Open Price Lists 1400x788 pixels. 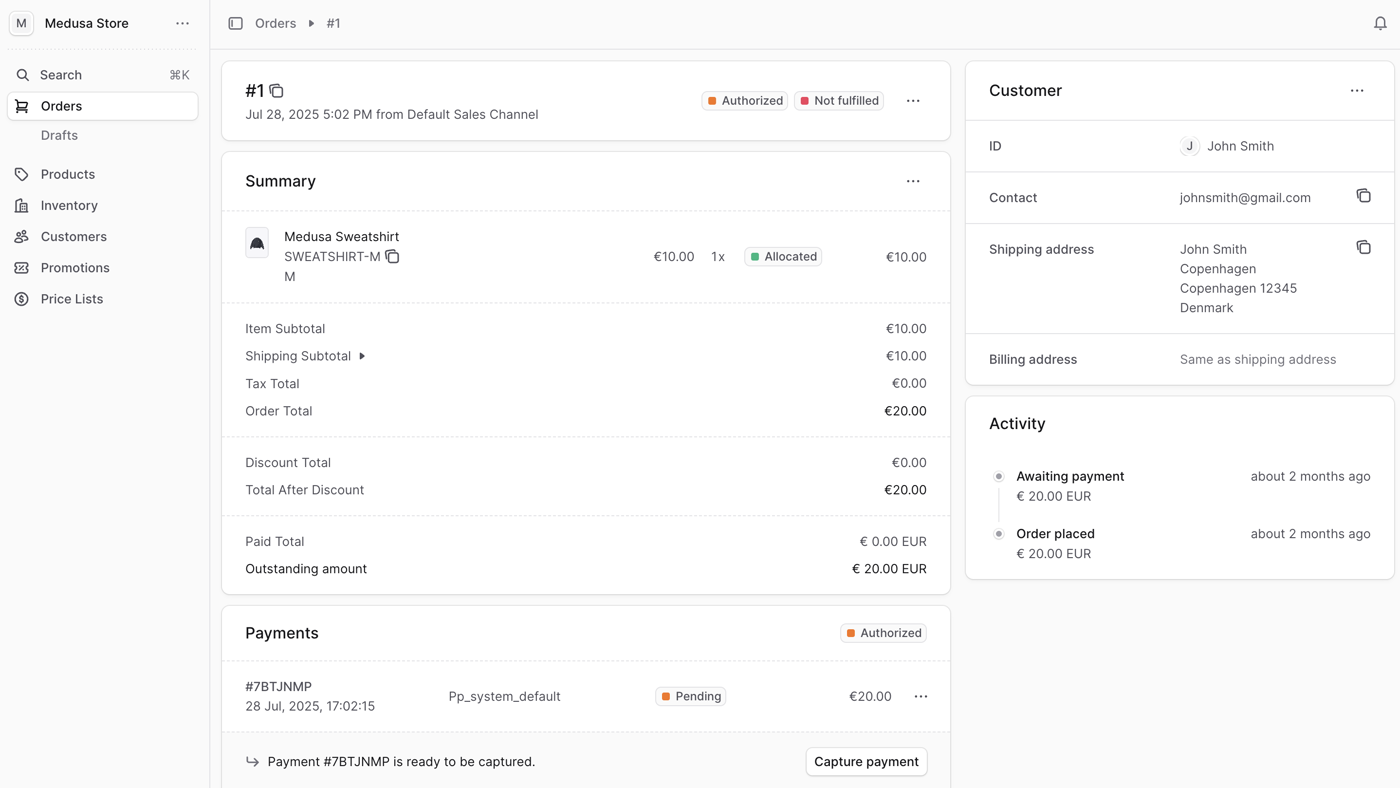click(x=103, y=299)
